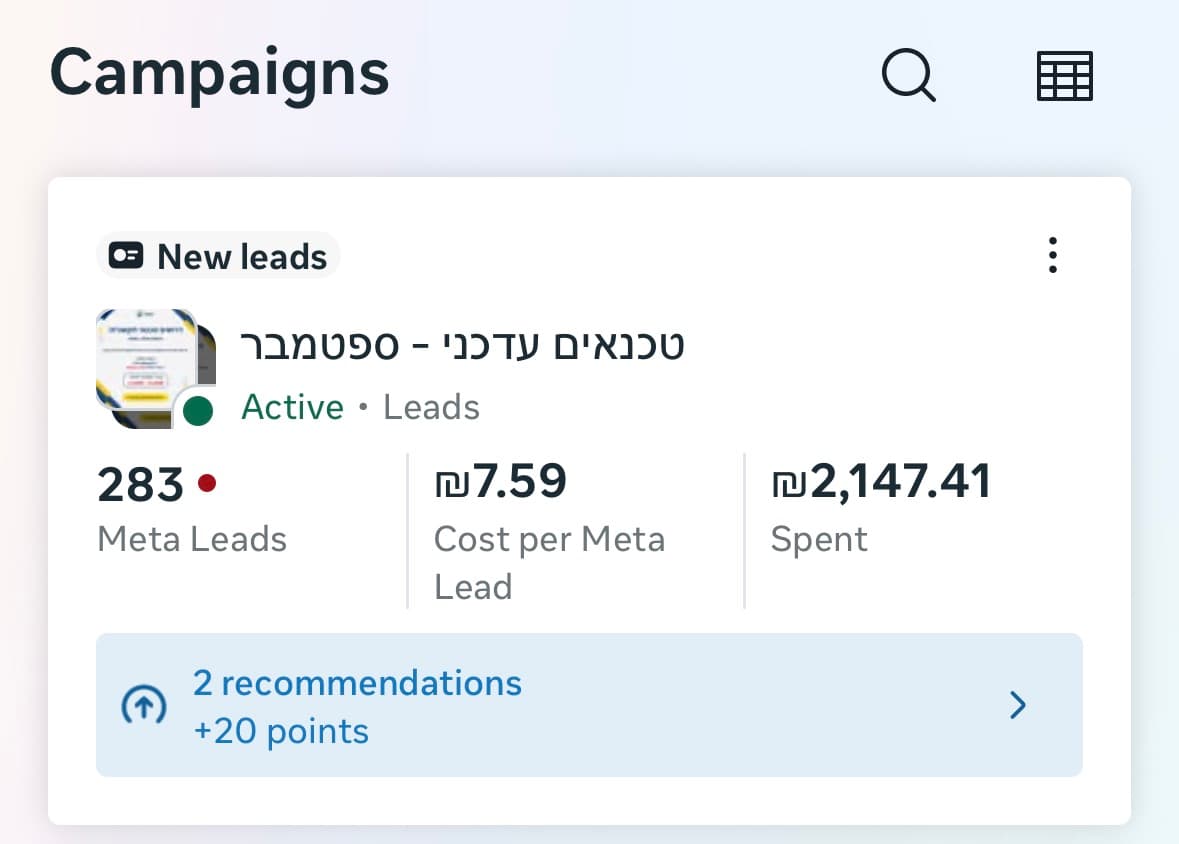This screenshot has width=1179, height=844.
Task: Open the chevron on the recommendations banner
Action: tap(1018, 705)
